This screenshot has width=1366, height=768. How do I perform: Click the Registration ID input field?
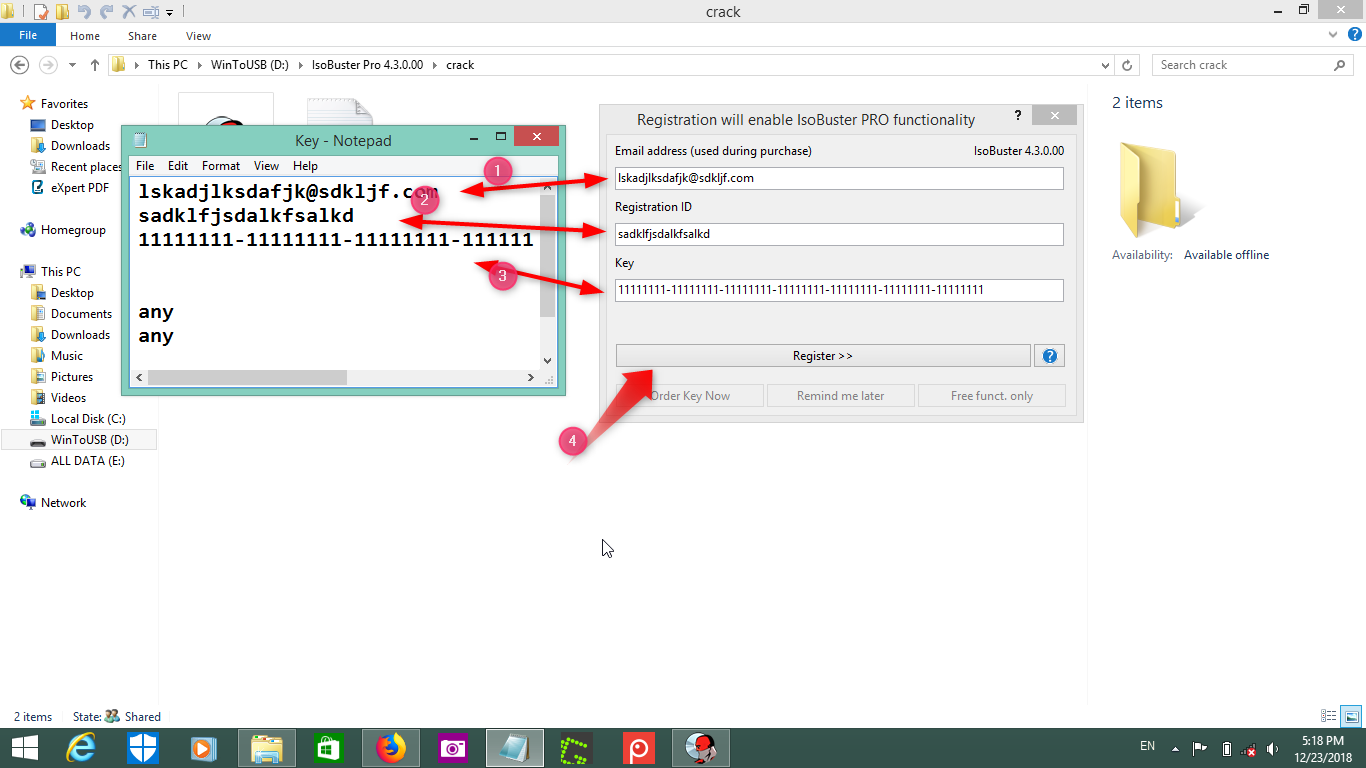839,234
